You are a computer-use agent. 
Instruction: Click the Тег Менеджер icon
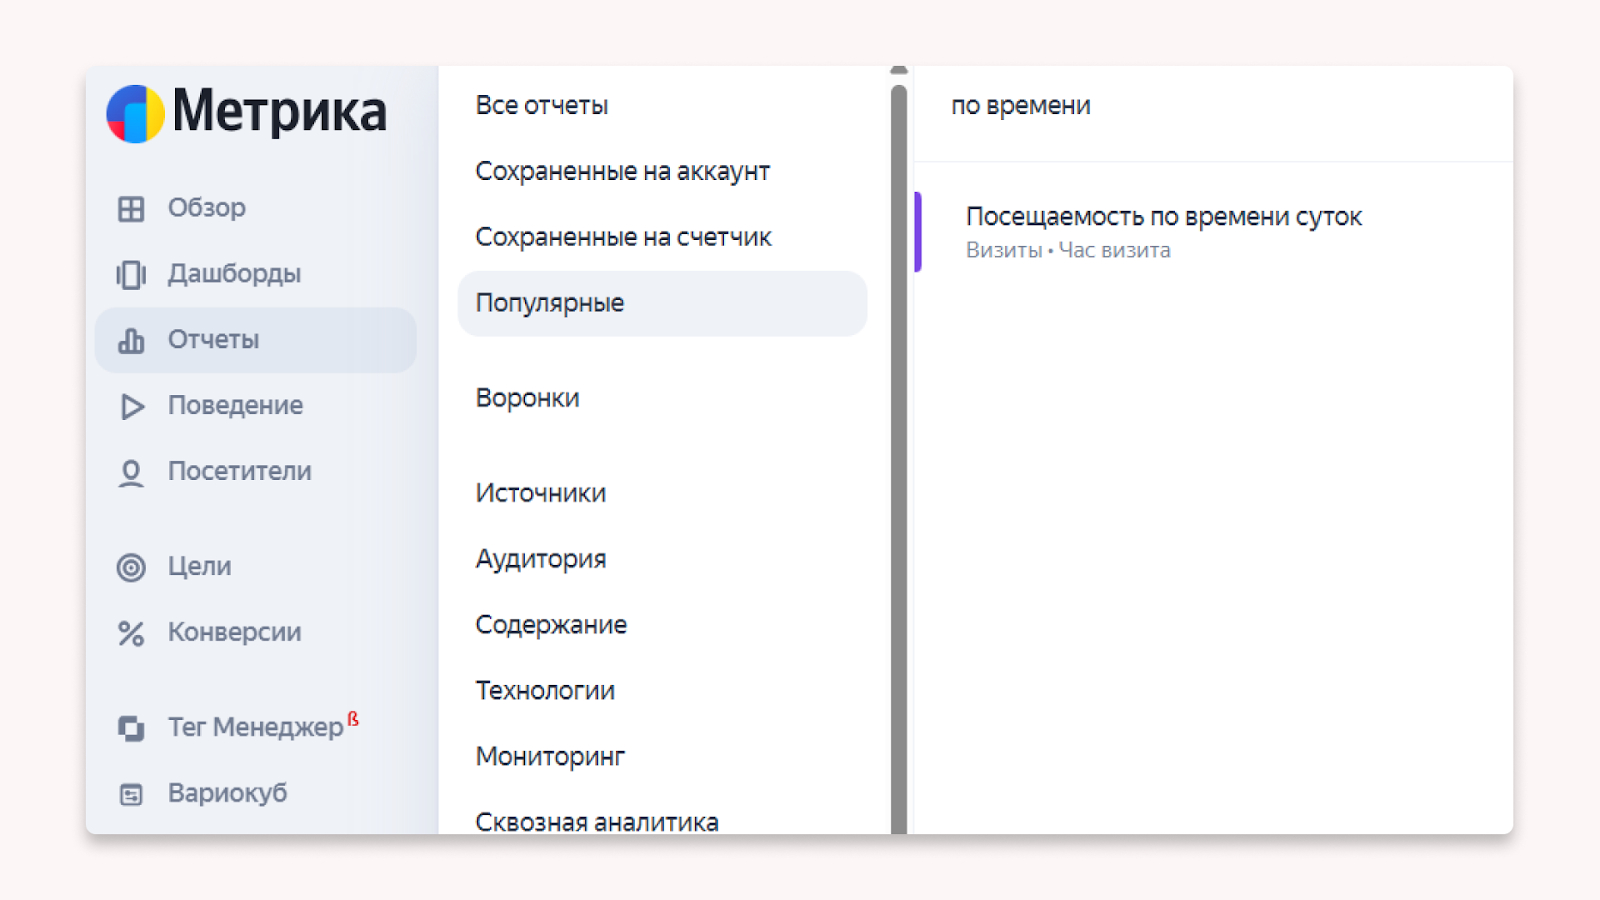point(131,728)
